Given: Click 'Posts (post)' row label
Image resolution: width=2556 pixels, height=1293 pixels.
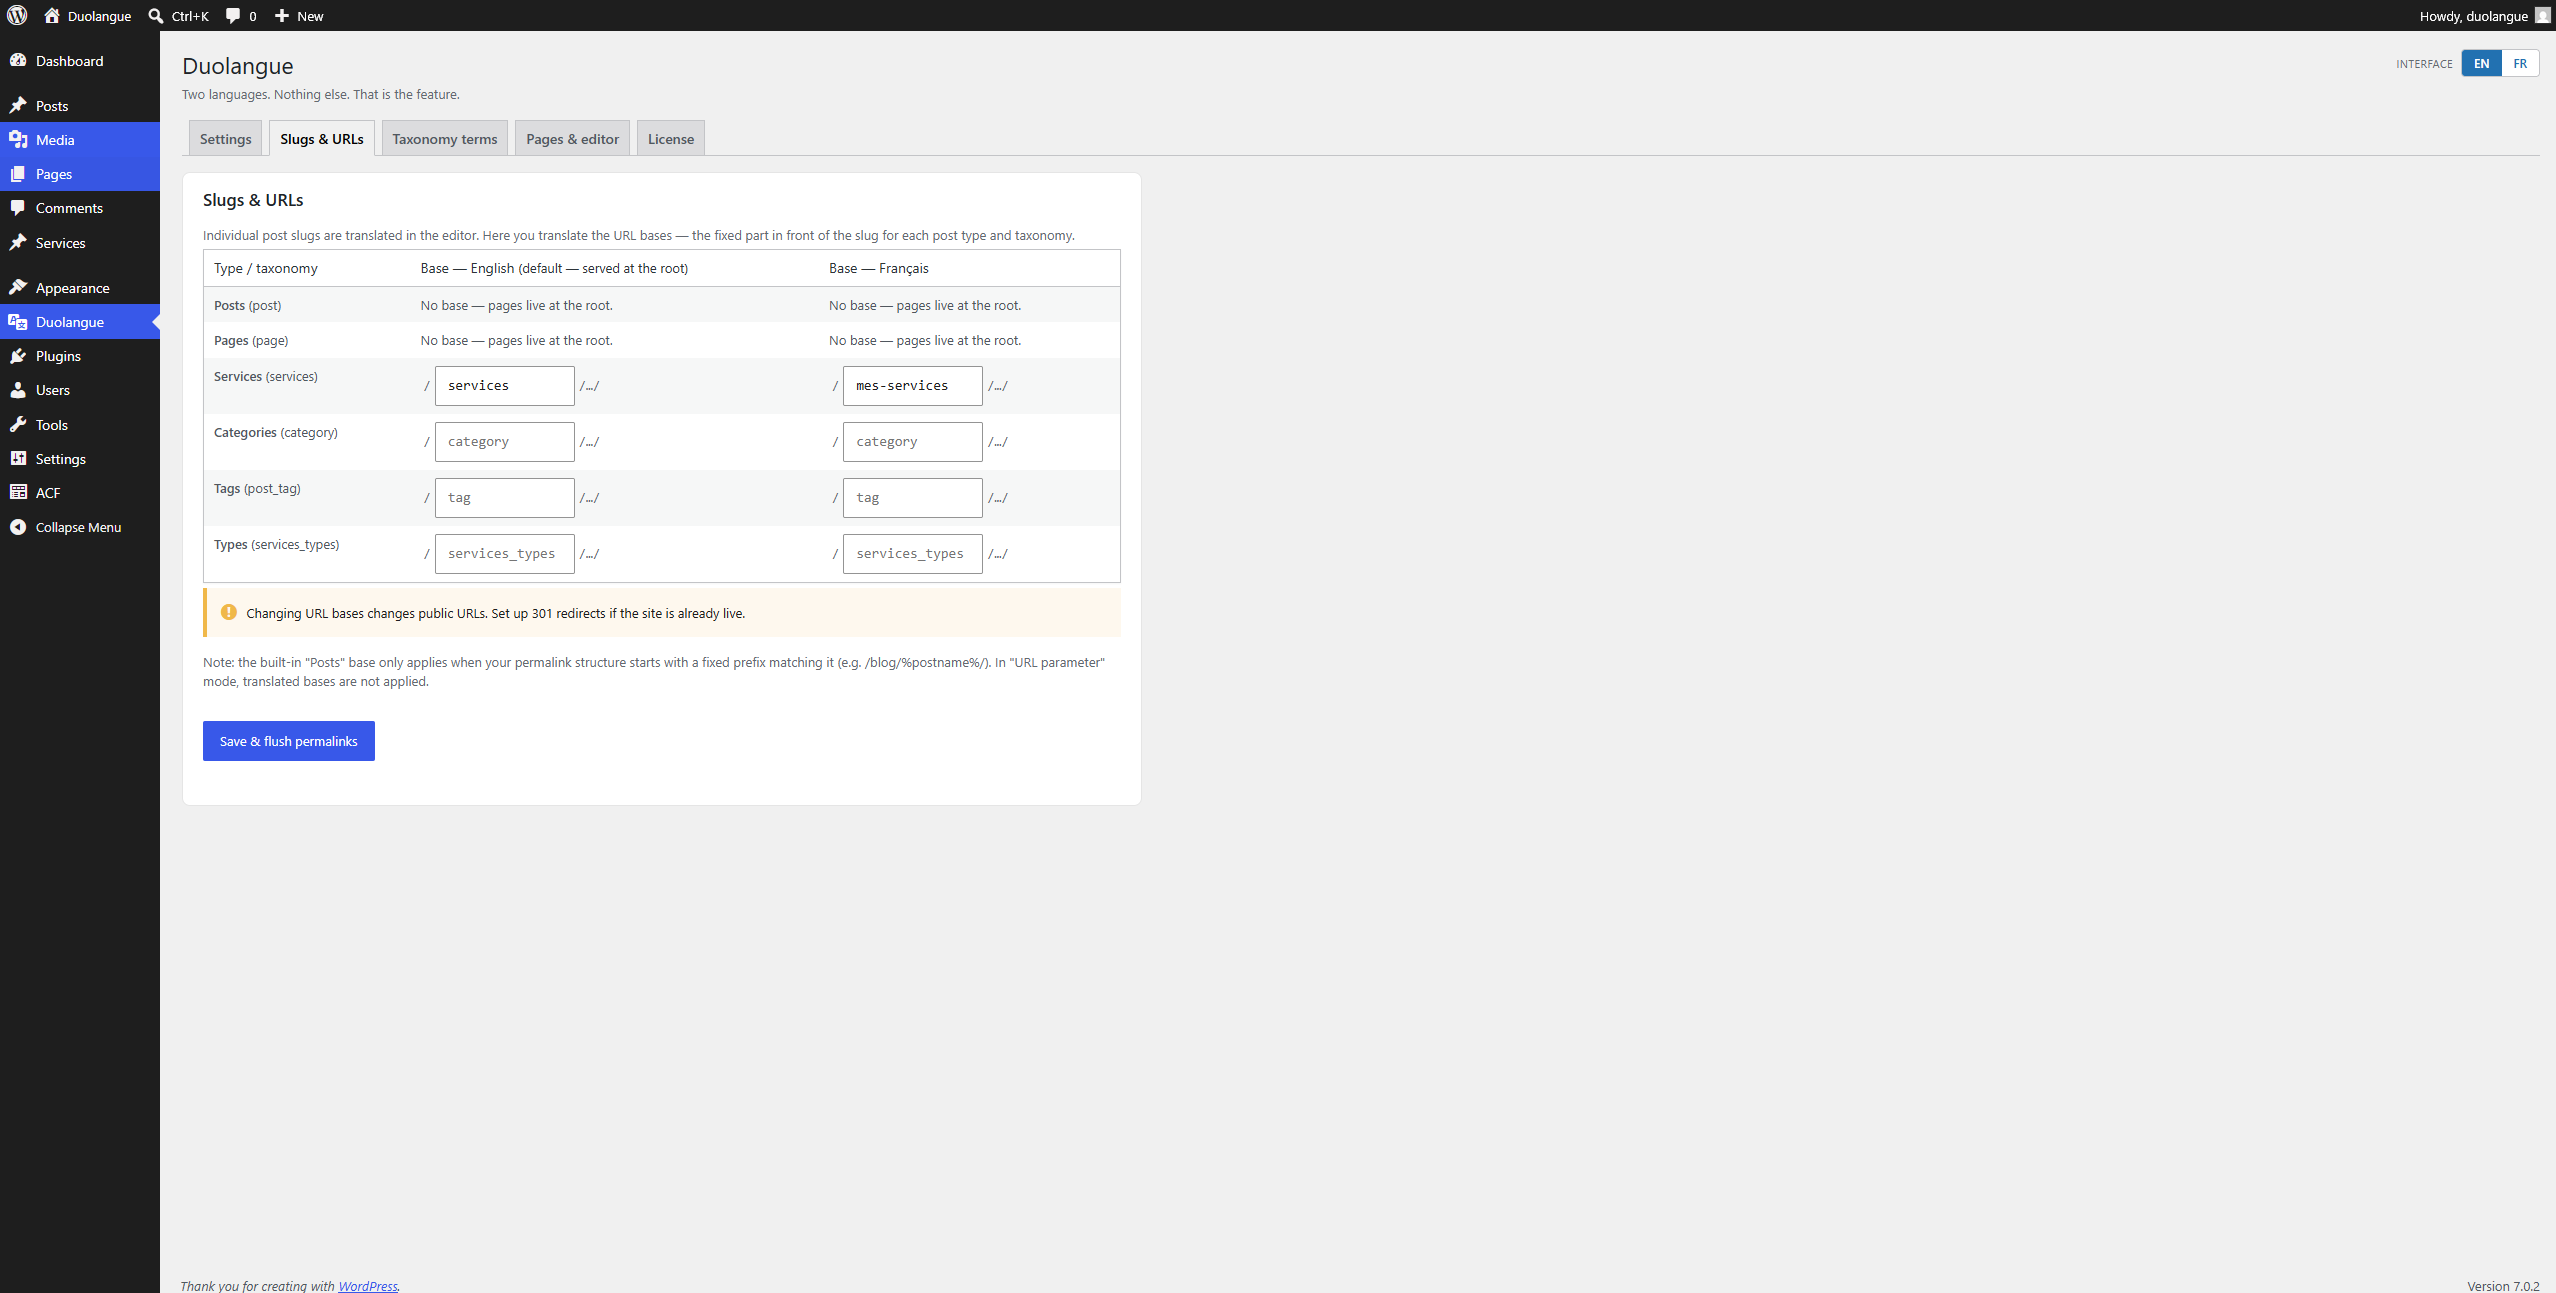Looking at the screenshot, I should tap(247, 305).
